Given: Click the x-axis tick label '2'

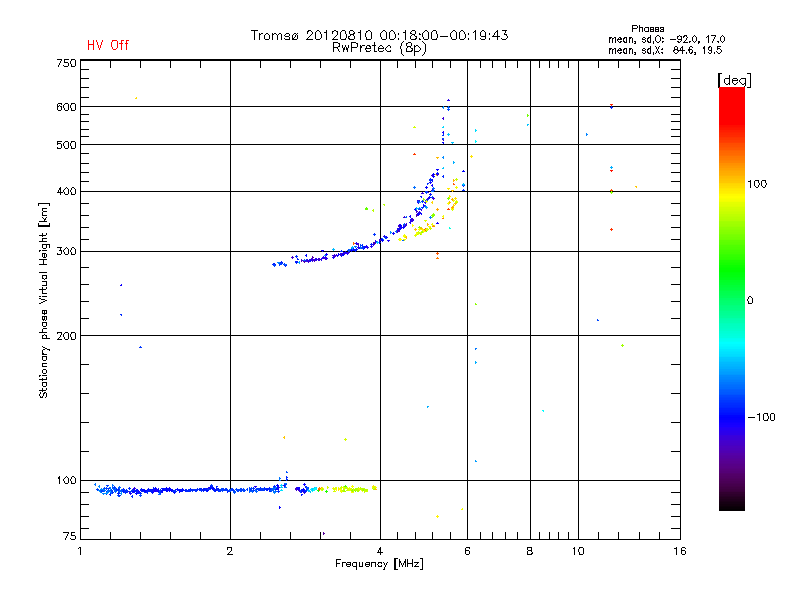Looking at the screenshot, I should [230, 551].
